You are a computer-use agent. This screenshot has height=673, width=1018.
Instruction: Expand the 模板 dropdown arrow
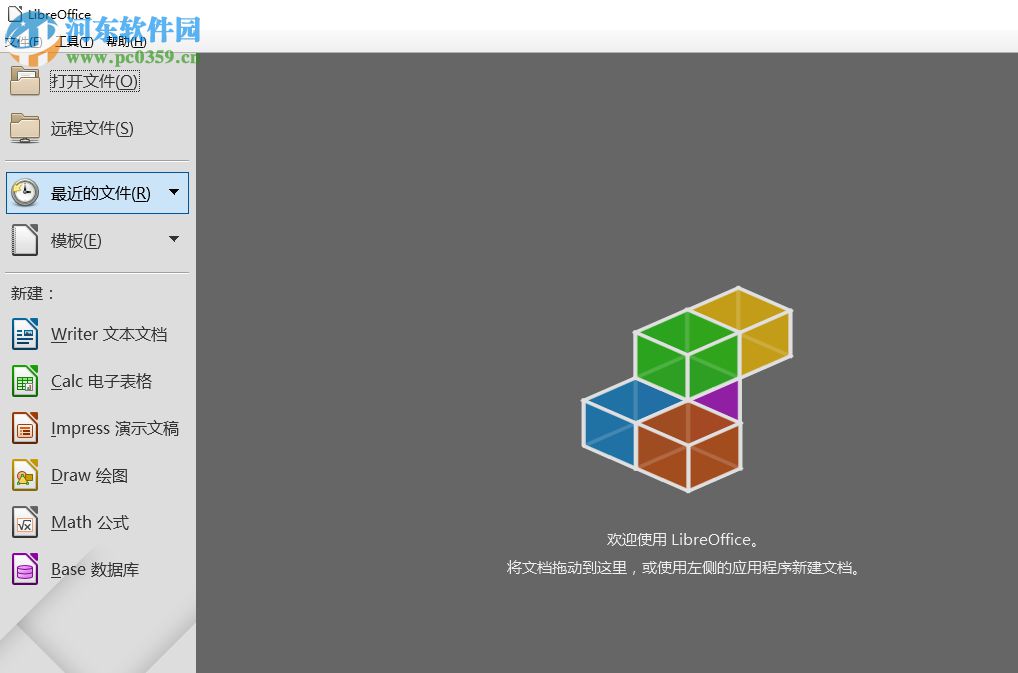pos(172,240)
